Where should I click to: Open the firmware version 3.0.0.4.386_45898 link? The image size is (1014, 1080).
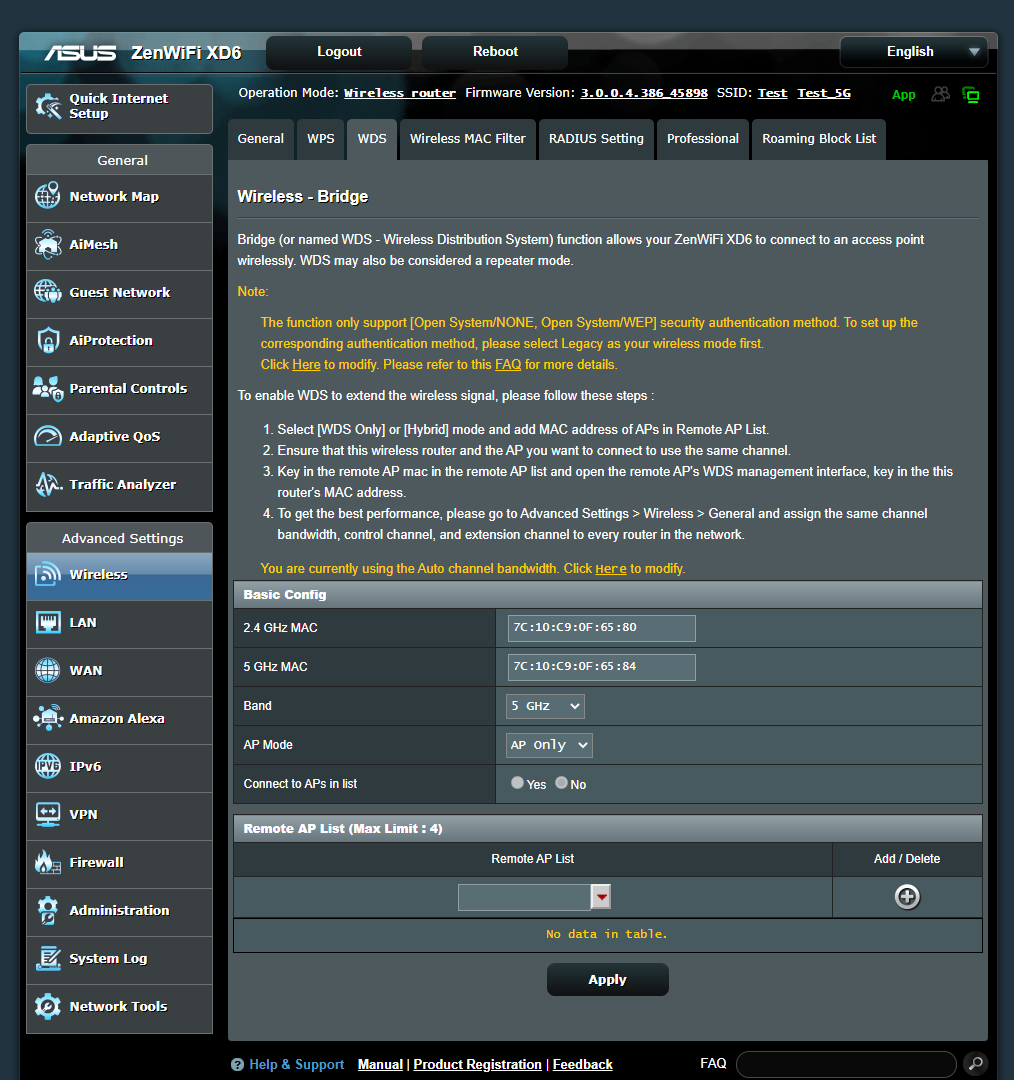(643, 93)
